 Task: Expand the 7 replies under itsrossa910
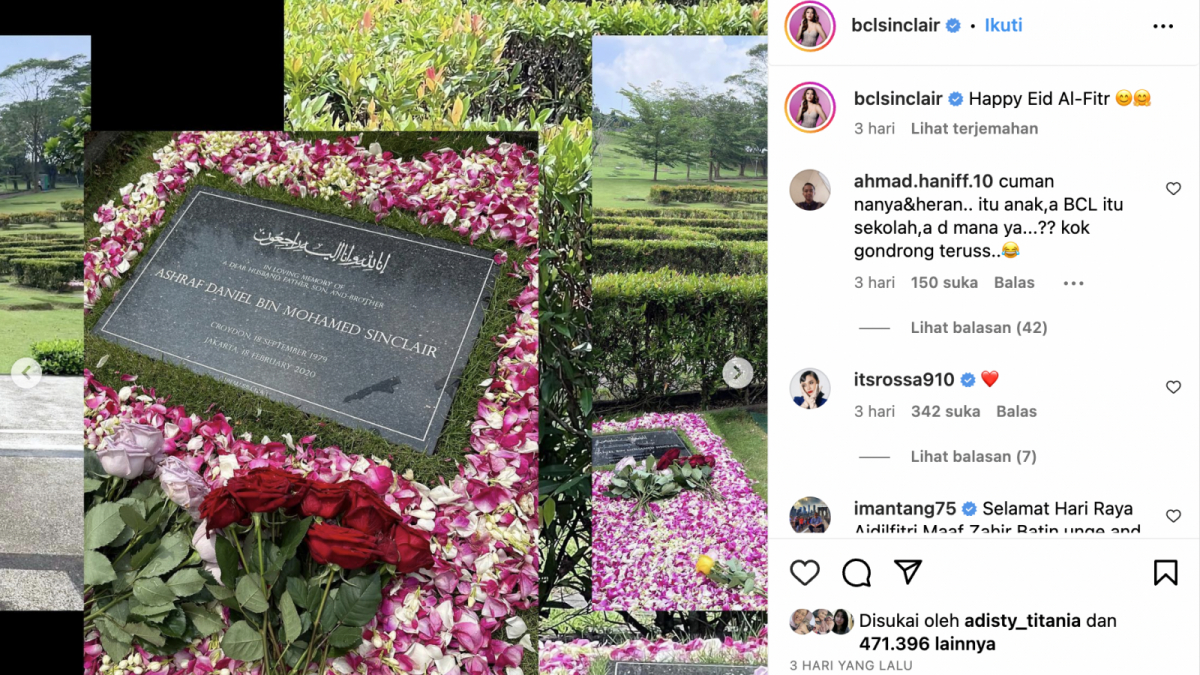(973, 456)
